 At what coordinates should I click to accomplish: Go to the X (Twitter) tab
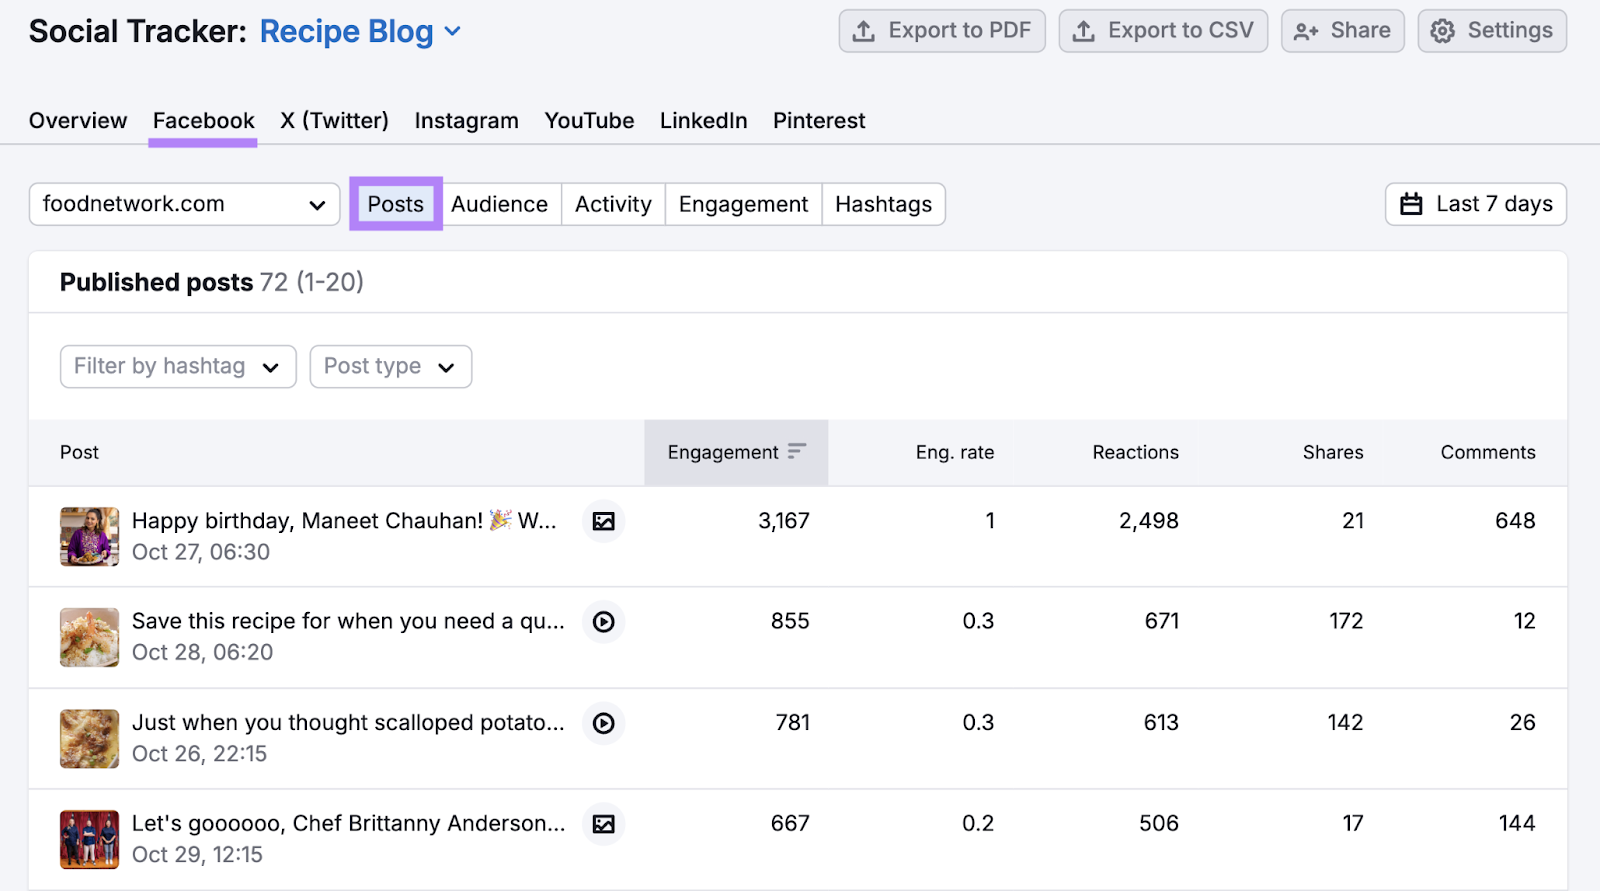click(335, 121)
